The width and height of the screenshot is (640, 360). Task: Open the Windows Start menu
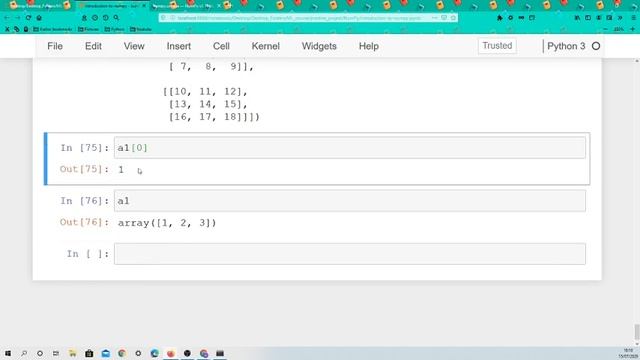(8, 353)
